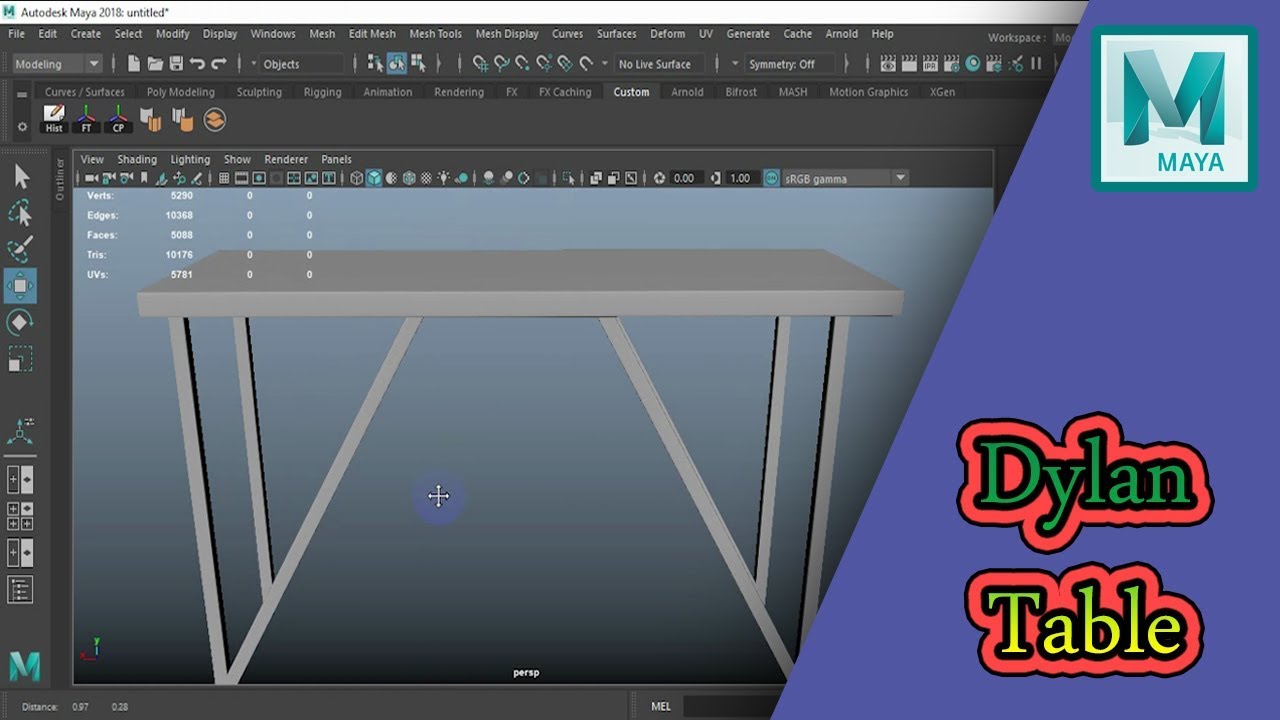Open the viewport Renderer menu
This screenshot has height=720, width=1280.
(x=286, y=159)
